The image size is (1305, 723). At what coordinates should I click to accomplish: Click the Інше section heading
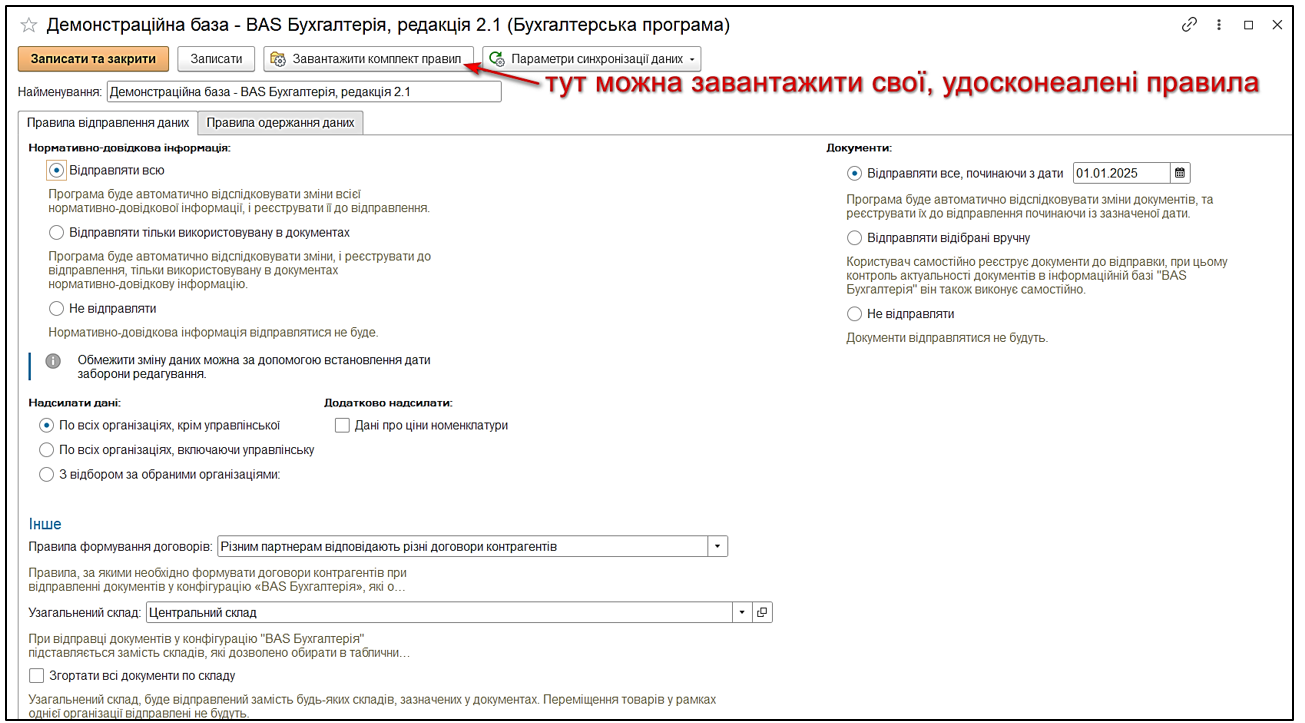(x=45, y=524)
